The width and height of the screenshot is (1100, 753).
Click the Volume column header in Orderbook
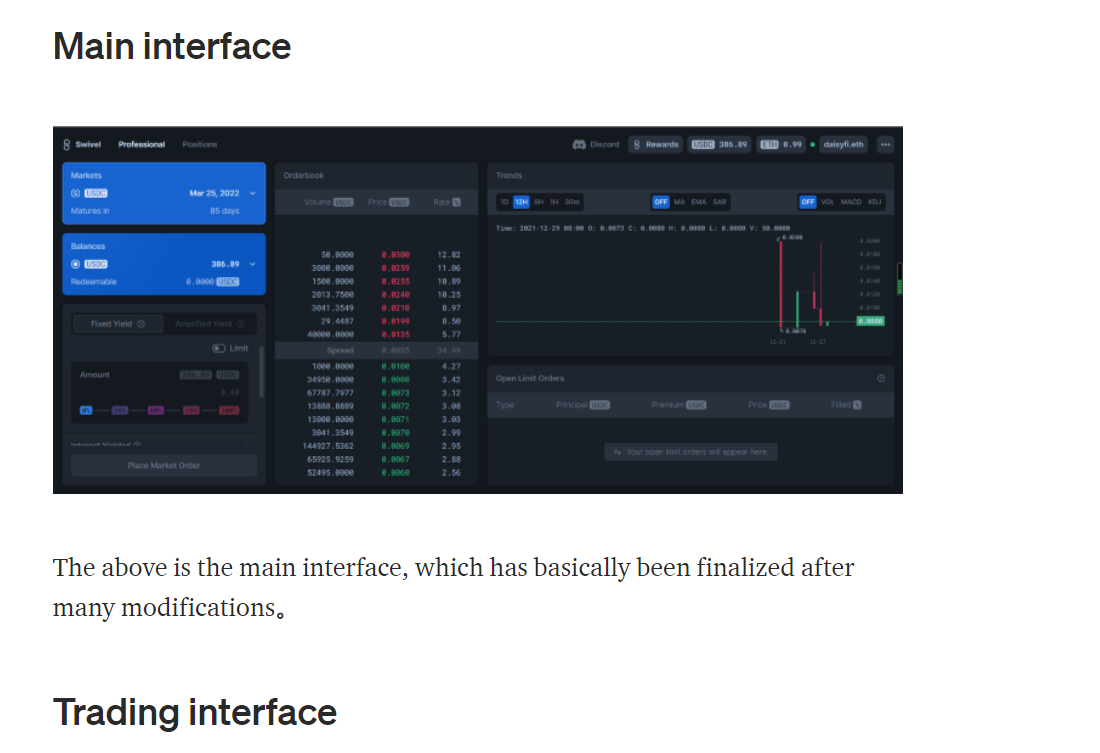[328, 202]
